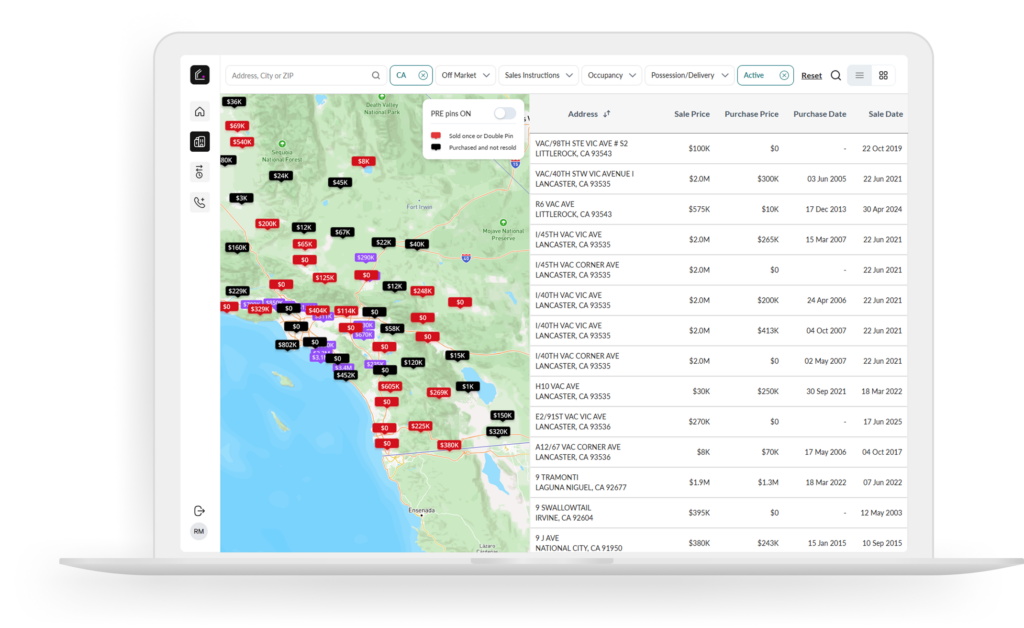Click the logout icon in sidebar

click(199, 510)
